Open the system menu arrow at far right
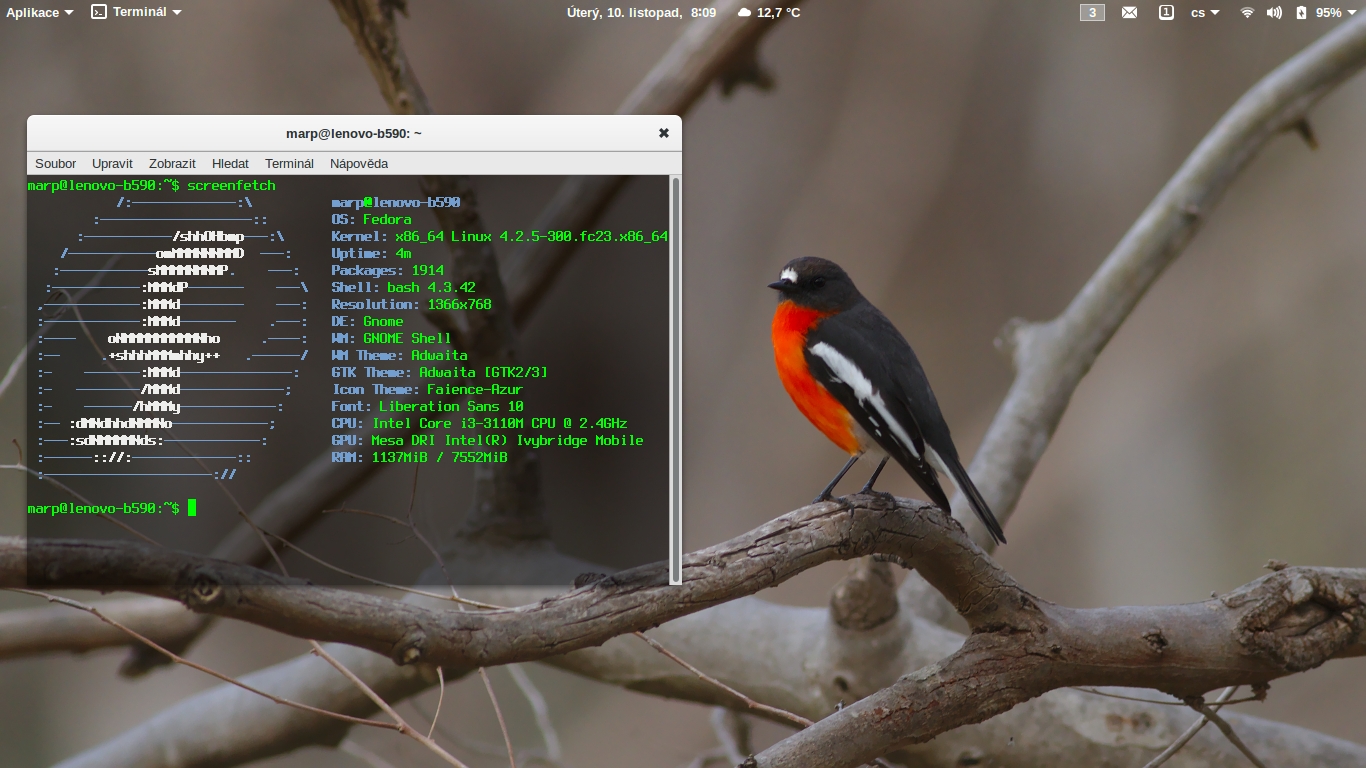Viewport: 1366px width, 768px height. click(1353, 13)
